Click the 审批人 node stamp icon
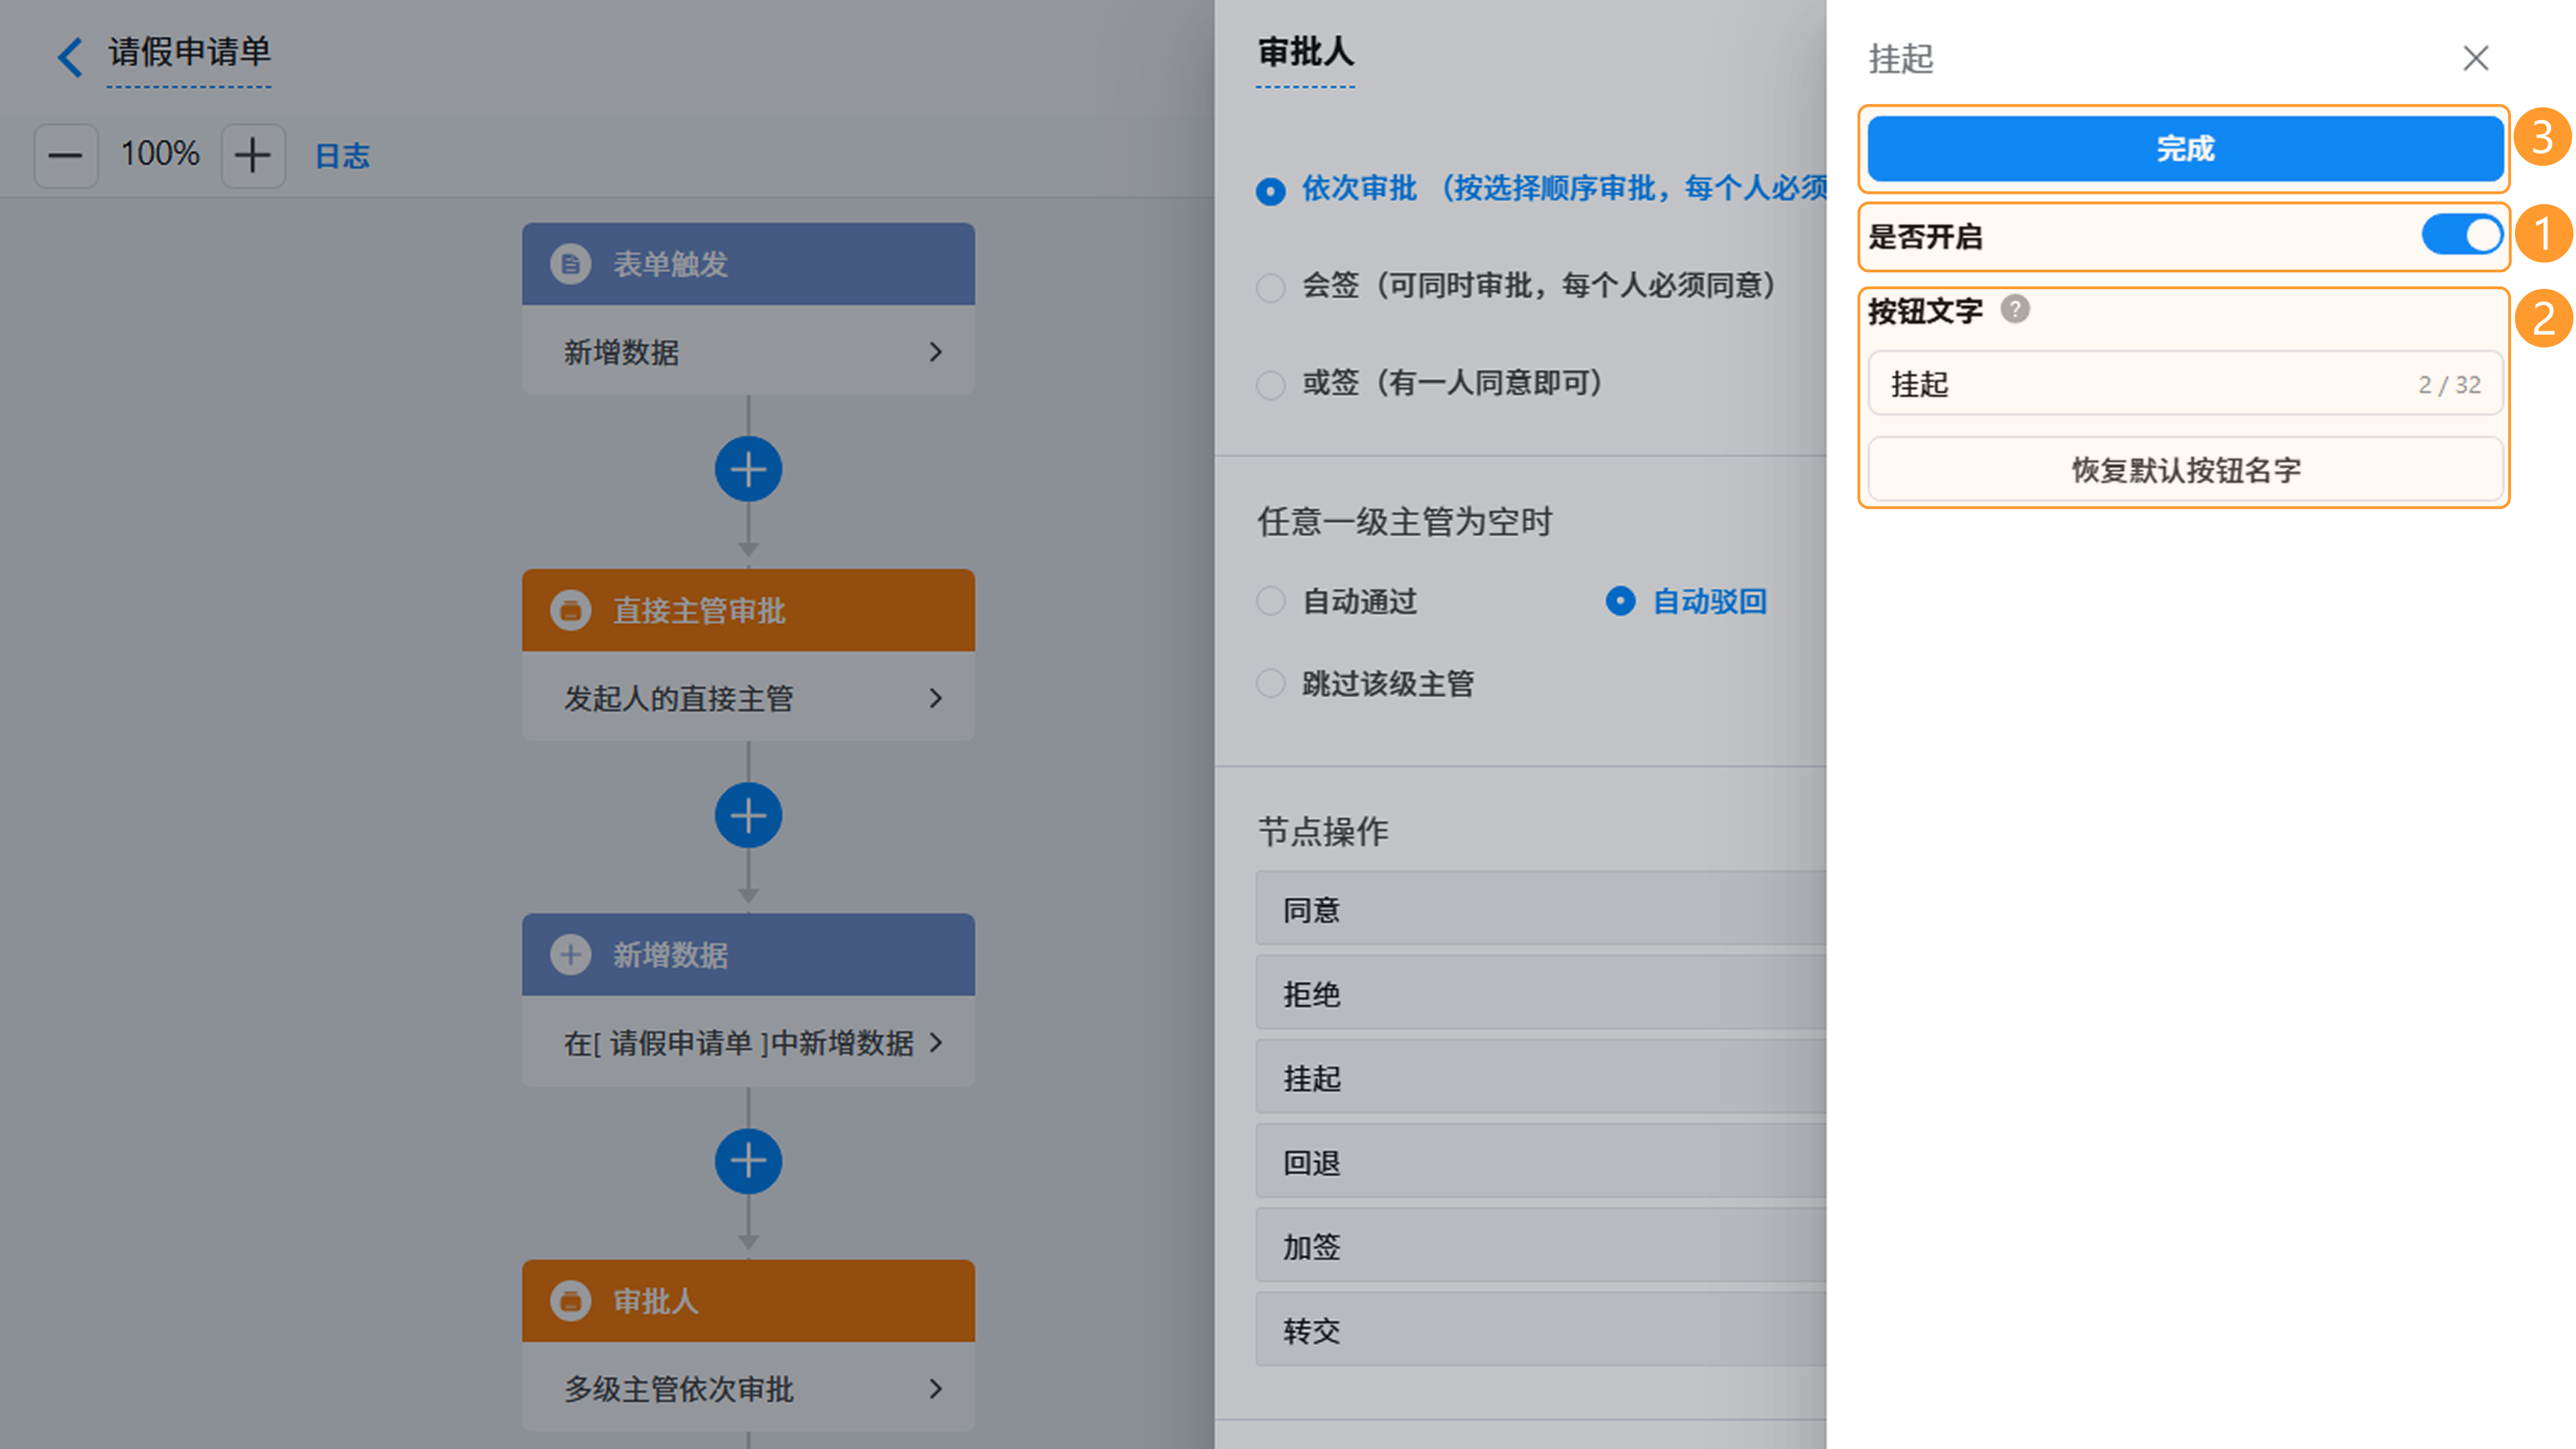The width and height of the screenshot is (2576, 1449). pyautogui.click(x=571, y=1301)
